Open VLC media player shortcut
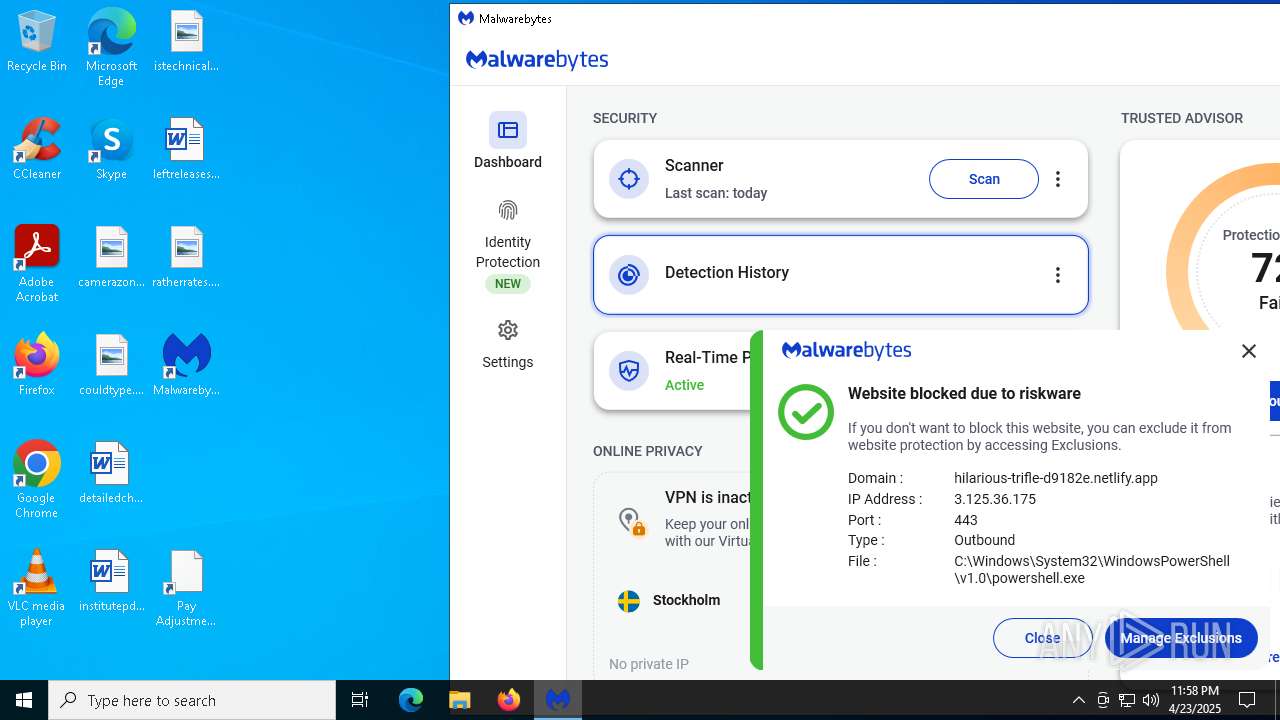The height and width of the screenshot is (720, 1280). [37, 588]
